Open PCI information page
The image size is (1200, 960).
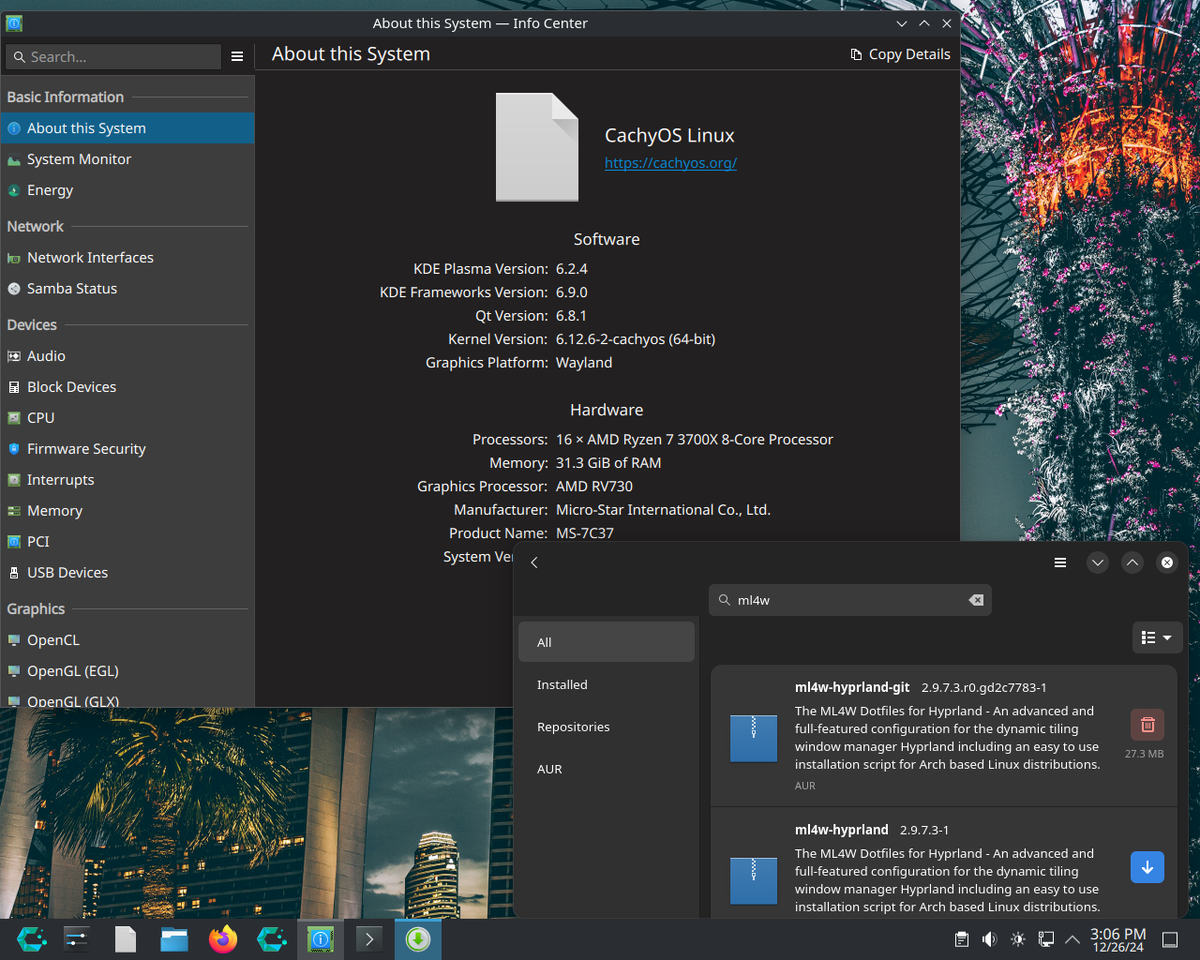tap(127, 542)
